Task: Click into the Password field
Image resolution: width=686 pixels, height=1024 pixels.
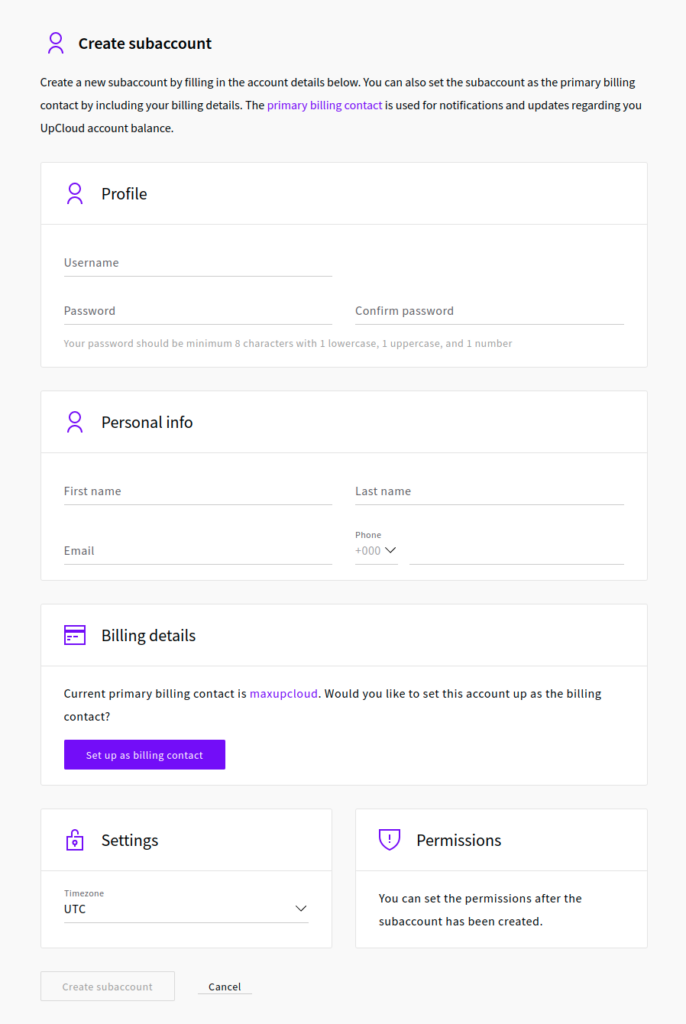Action: point(197,311)
